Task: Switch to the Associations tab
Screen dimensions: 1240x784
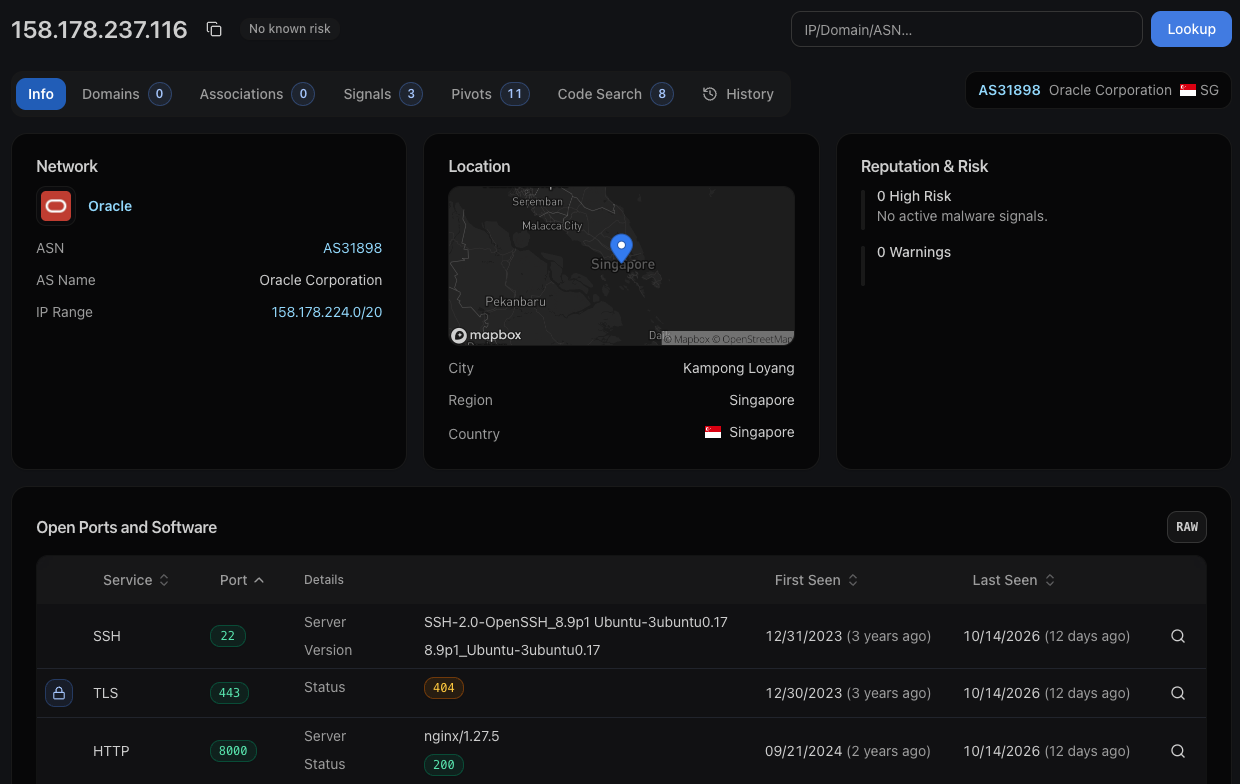Action: click(257, 94)
